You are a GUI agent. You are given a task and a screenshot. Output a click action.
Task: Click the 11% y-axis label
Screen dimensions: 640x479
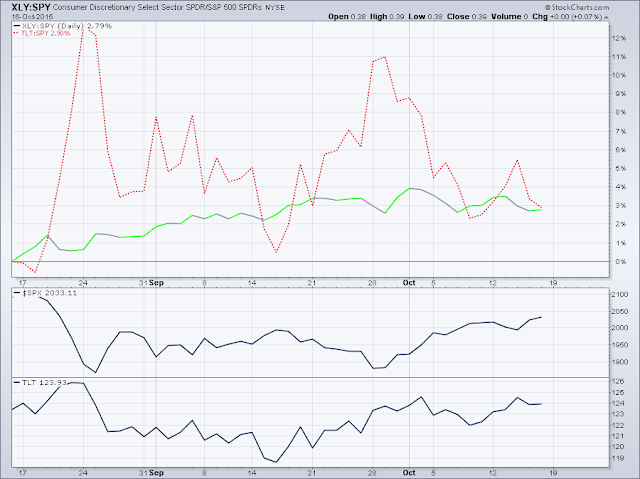pyautogui.click(x=618, y=57)
